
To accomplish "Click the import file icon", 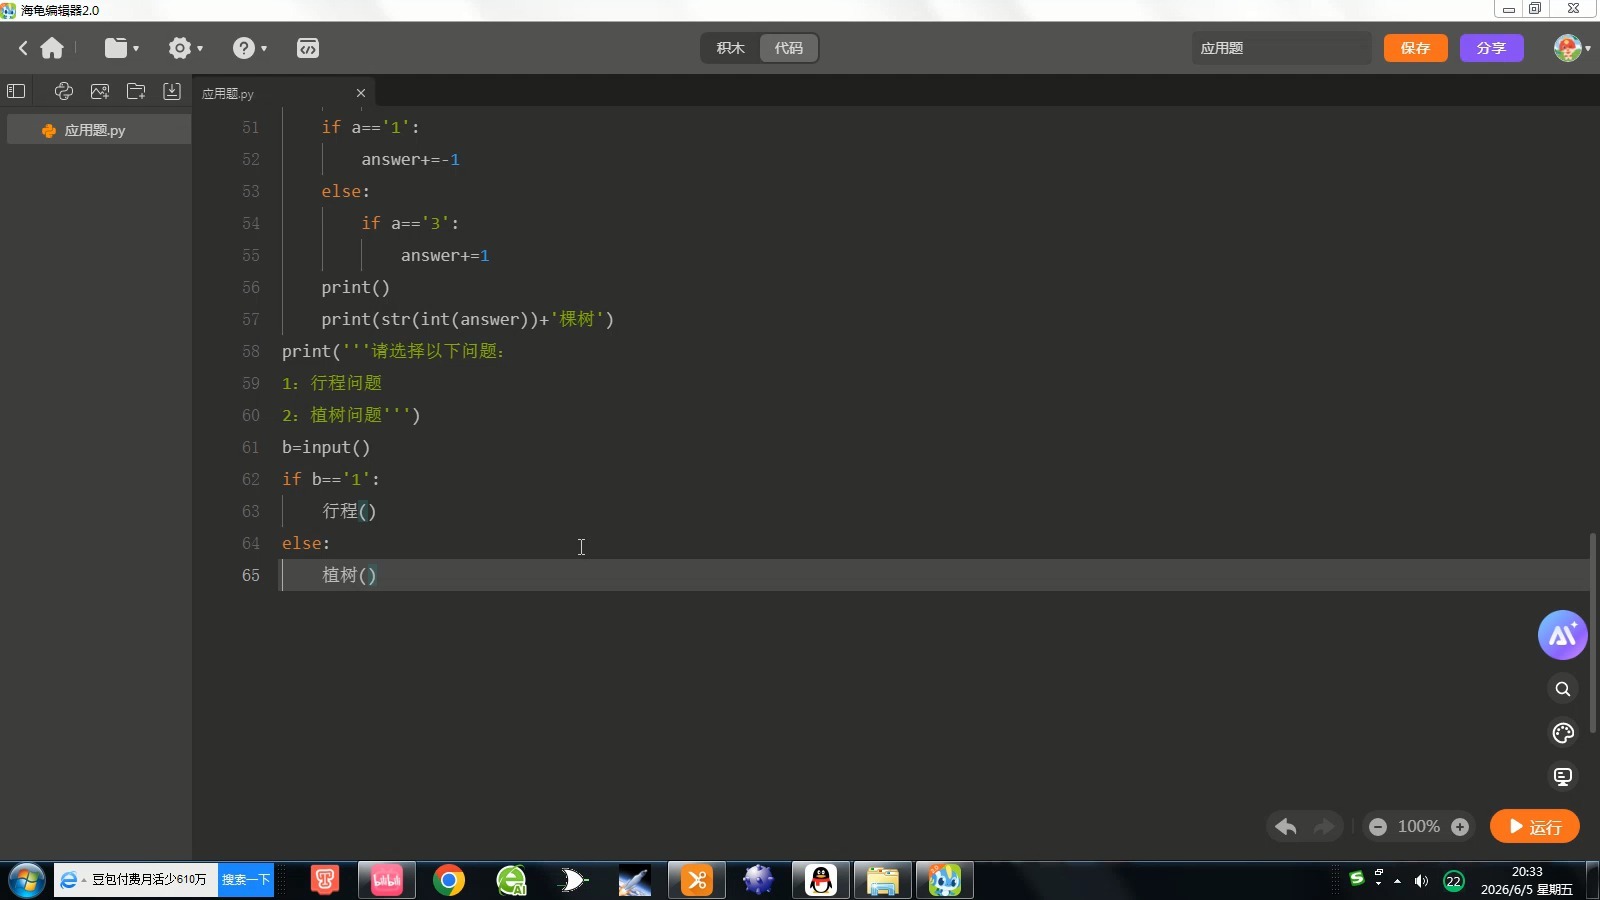I will [x=172, y=91].
